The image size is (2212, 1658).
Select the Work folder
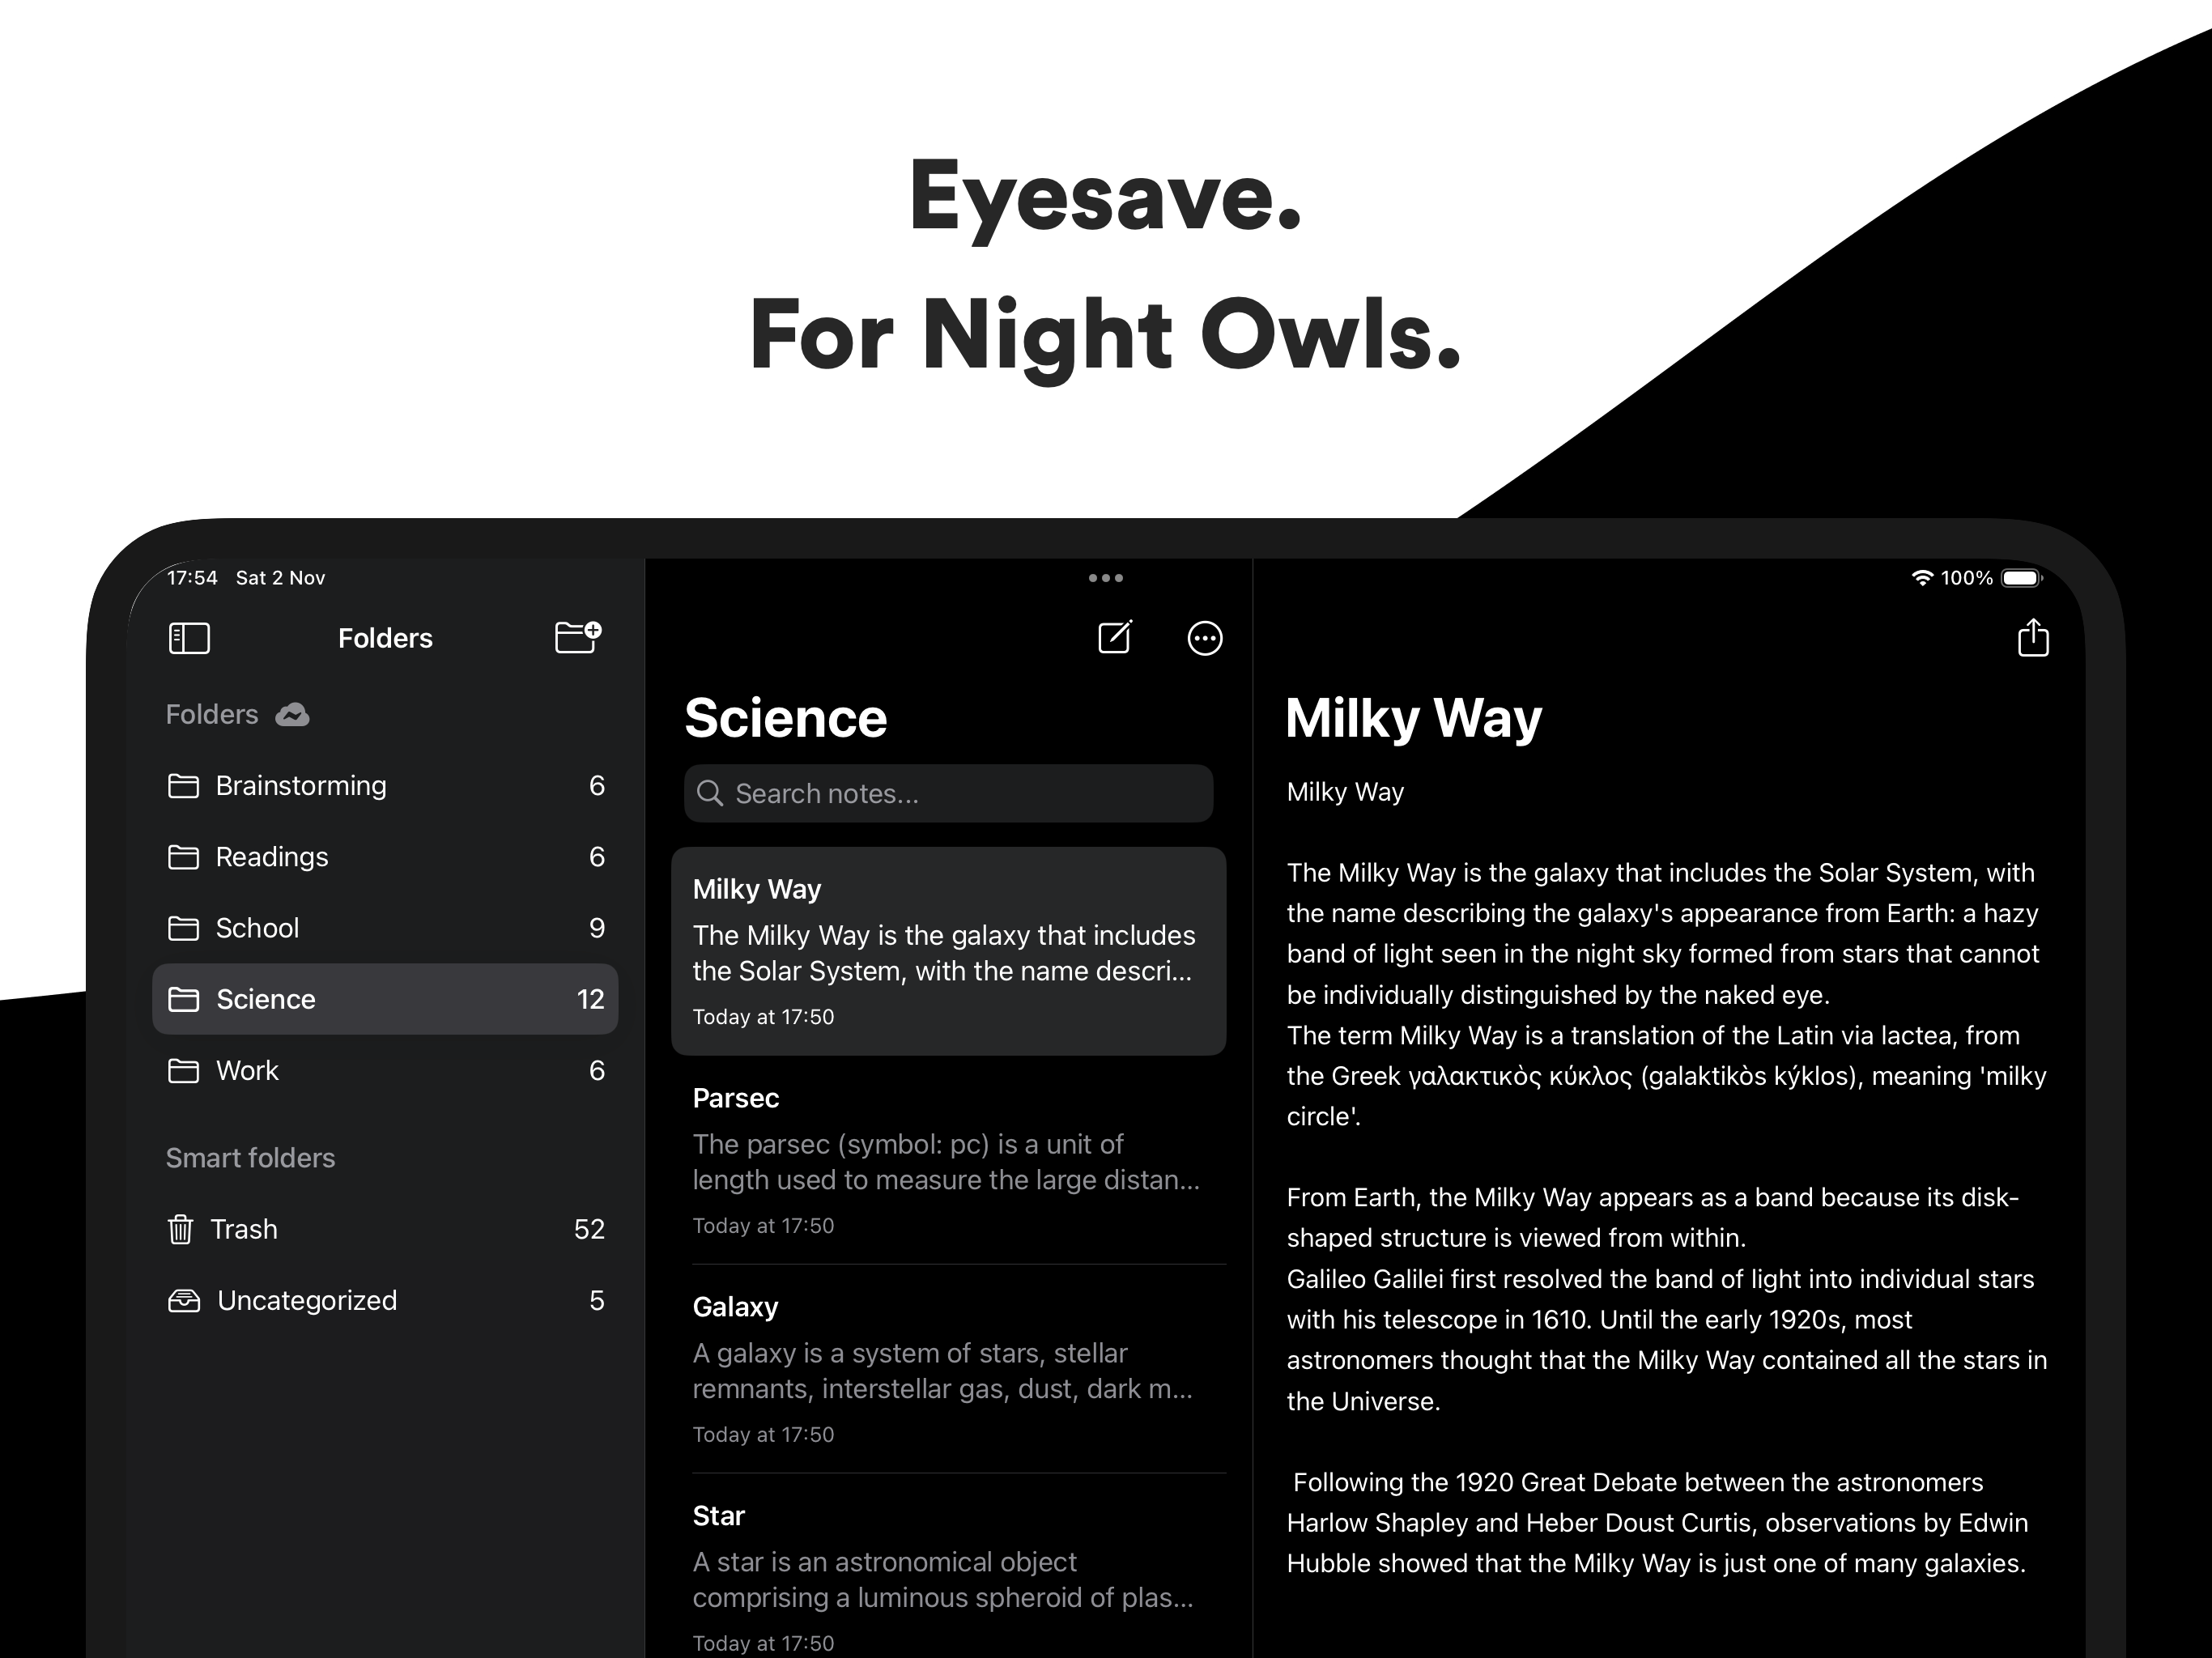tap(385, 1071)
